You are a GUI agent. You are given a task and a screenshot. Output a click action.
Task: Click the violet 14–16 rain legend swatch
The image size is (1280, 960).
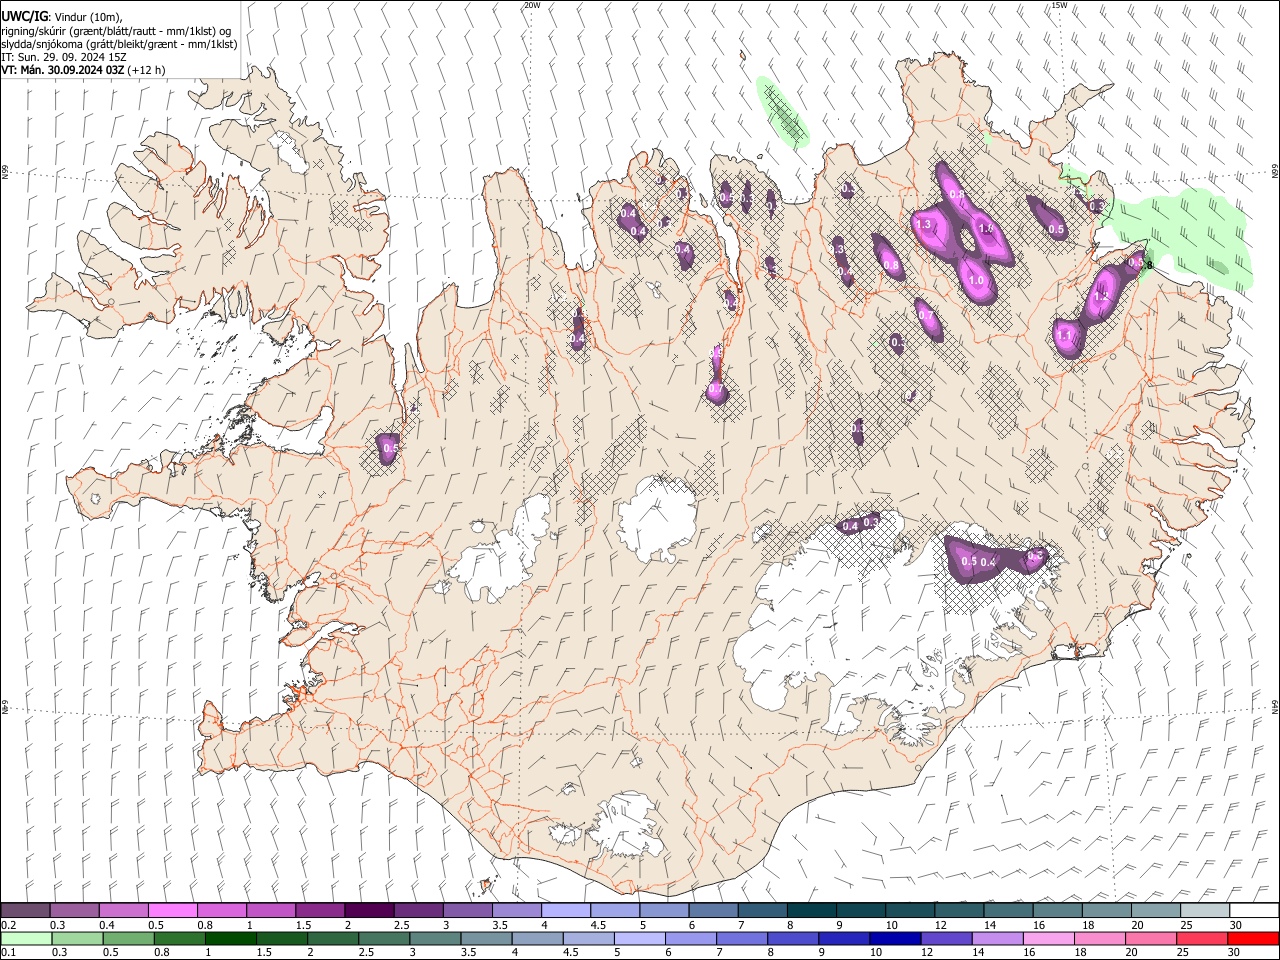click(995, 938)
